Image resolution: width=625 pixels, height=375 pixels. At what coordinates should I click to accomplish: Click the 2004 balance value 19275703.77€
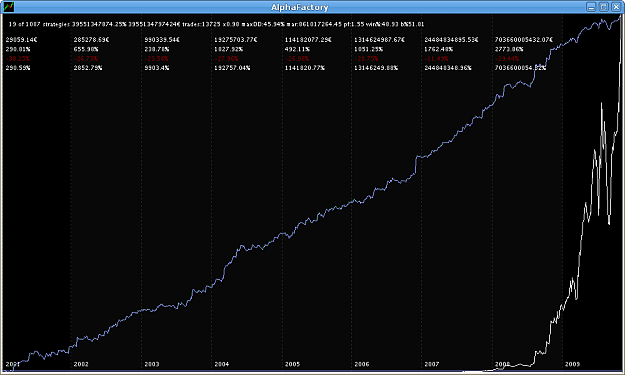[x=236, y=40]
